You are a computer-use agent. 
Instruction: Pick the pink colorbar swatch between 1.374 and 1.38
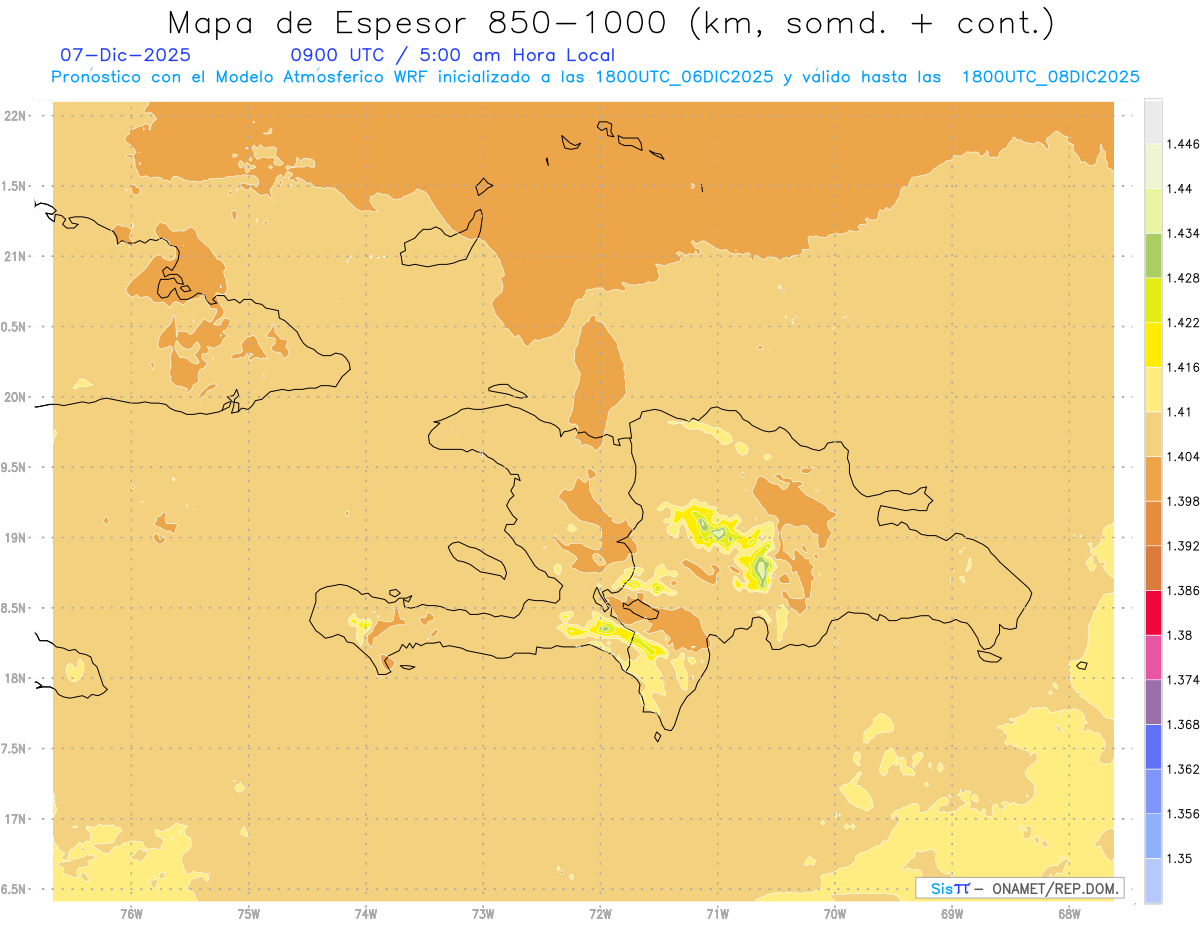[x=1153, y=657]
